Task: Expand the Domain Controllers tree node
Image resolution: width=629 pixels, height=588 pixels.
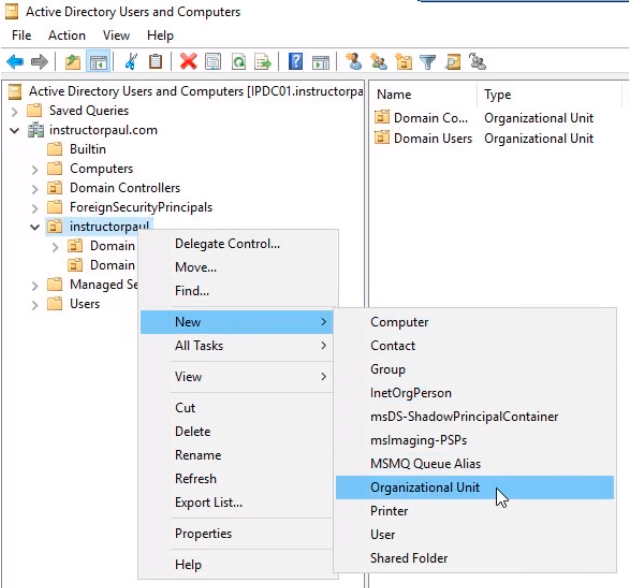Action: click(x=36, y=188)
